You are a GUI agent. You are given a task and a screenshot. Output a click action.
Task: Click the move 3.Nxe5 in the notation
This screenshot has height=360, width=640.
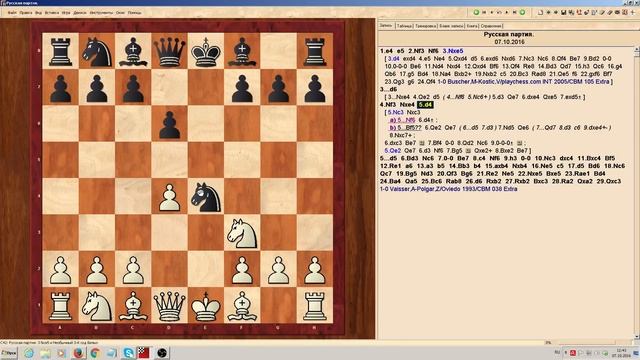pyautogui.click(x=453, y=51)
